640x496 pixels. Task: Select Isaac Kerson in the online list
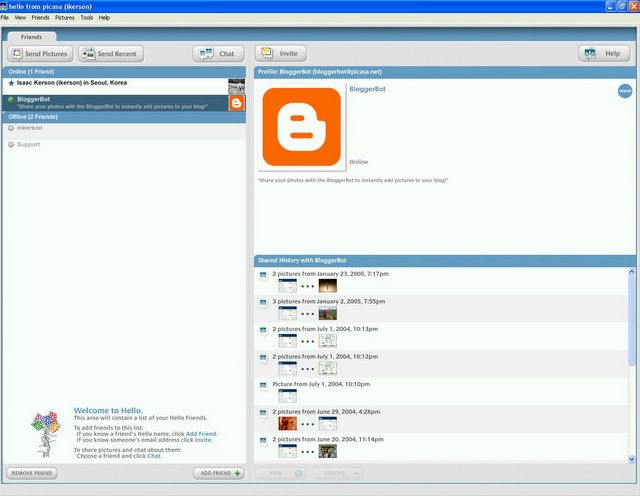click(124, 86)
